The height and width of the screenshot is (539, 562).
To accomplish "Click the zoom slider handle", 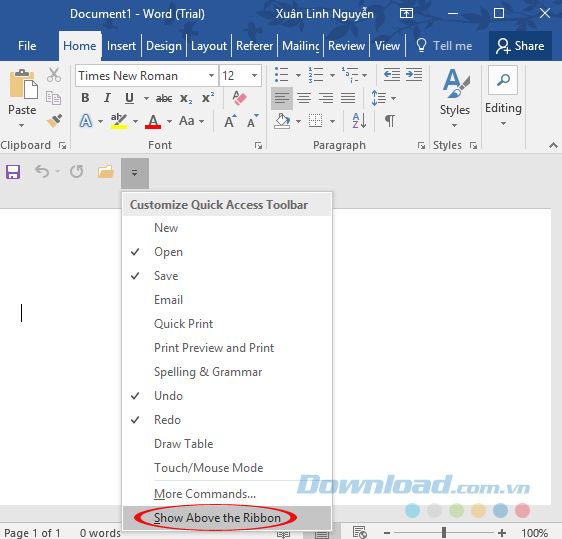I will [444, 533].
